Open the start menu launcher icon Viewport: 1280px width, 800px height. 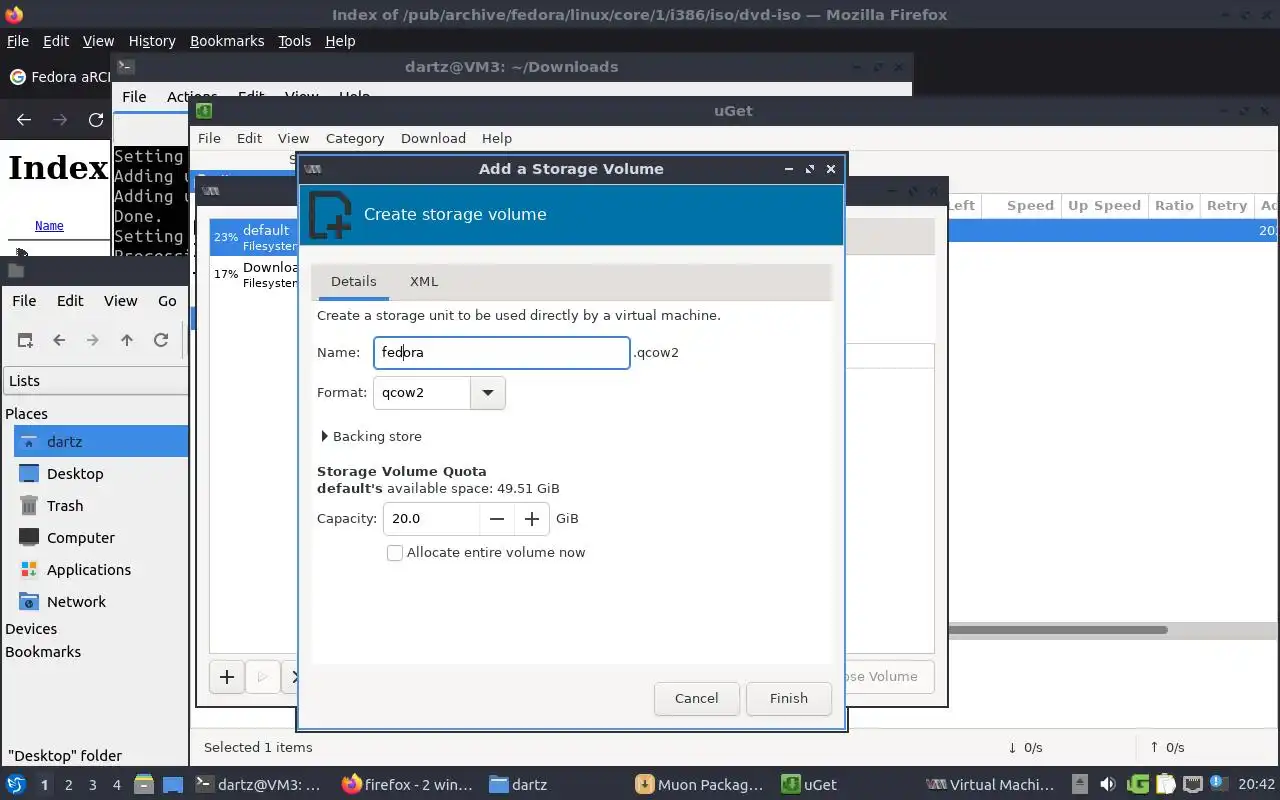pos(16,784)
